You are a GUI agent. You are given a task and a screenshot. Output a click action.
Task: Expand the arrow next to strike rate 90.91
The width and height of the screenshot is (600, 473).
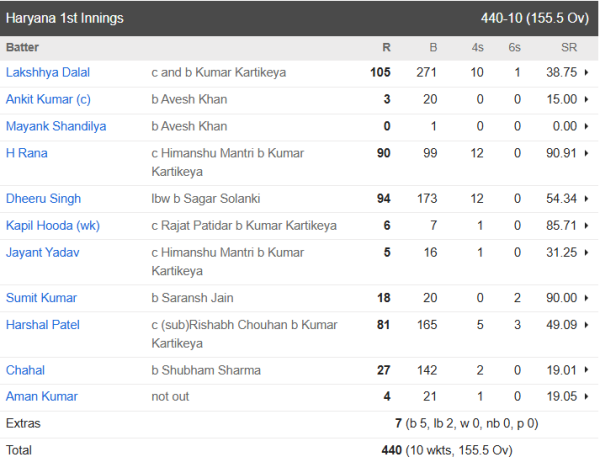tap(585, 154)
